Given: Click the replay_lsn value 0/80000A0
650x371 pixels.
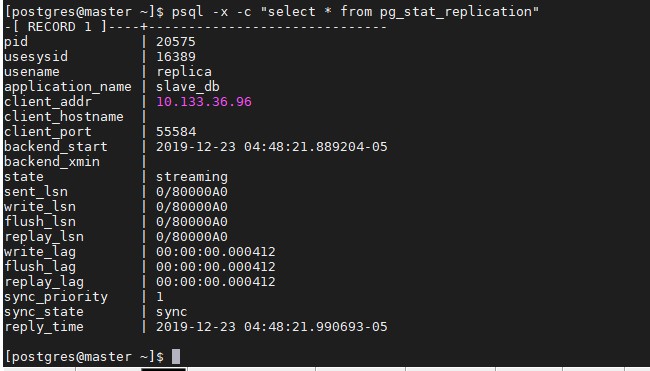Looking at the screenshot, I should coord(192,237).
